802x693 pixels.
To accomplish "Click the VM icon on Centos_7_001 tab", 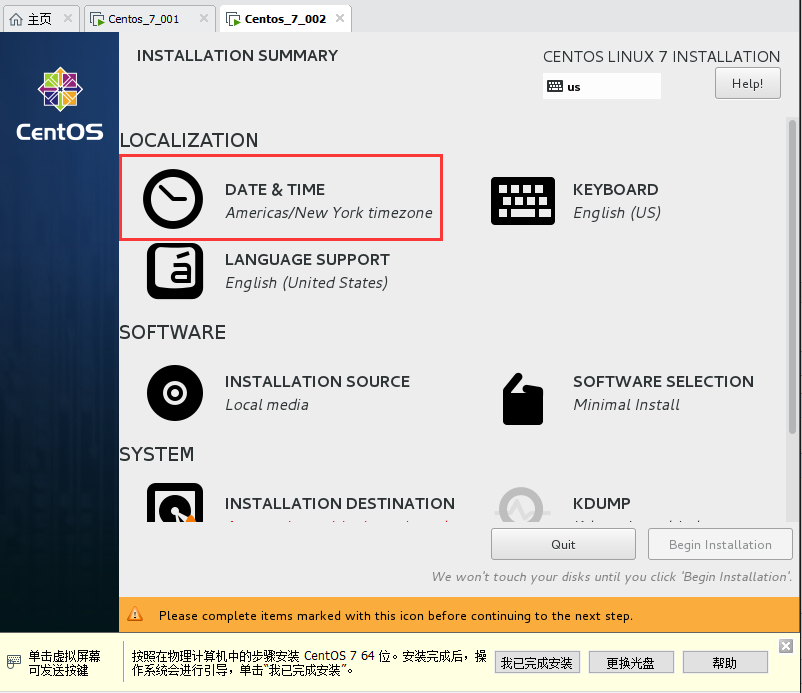I will [x=97, y=19].
